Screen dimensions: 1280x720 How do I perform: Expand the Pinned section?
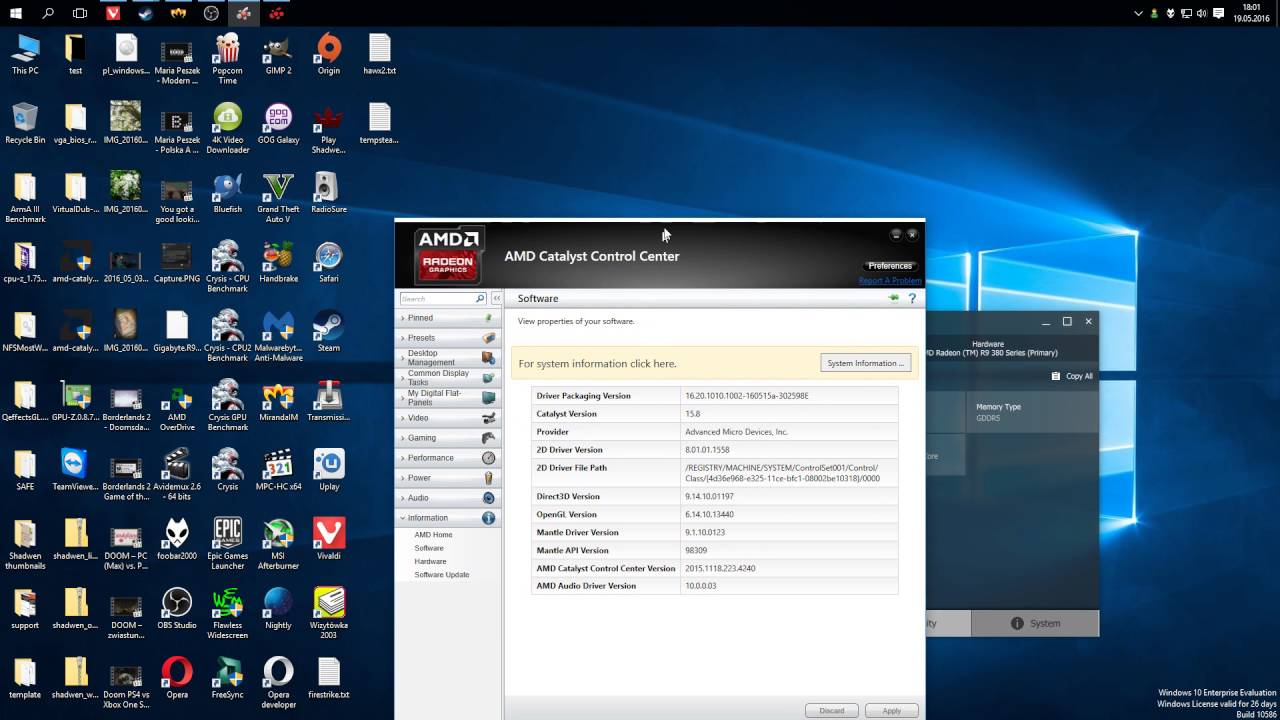(x=448, y=318)
